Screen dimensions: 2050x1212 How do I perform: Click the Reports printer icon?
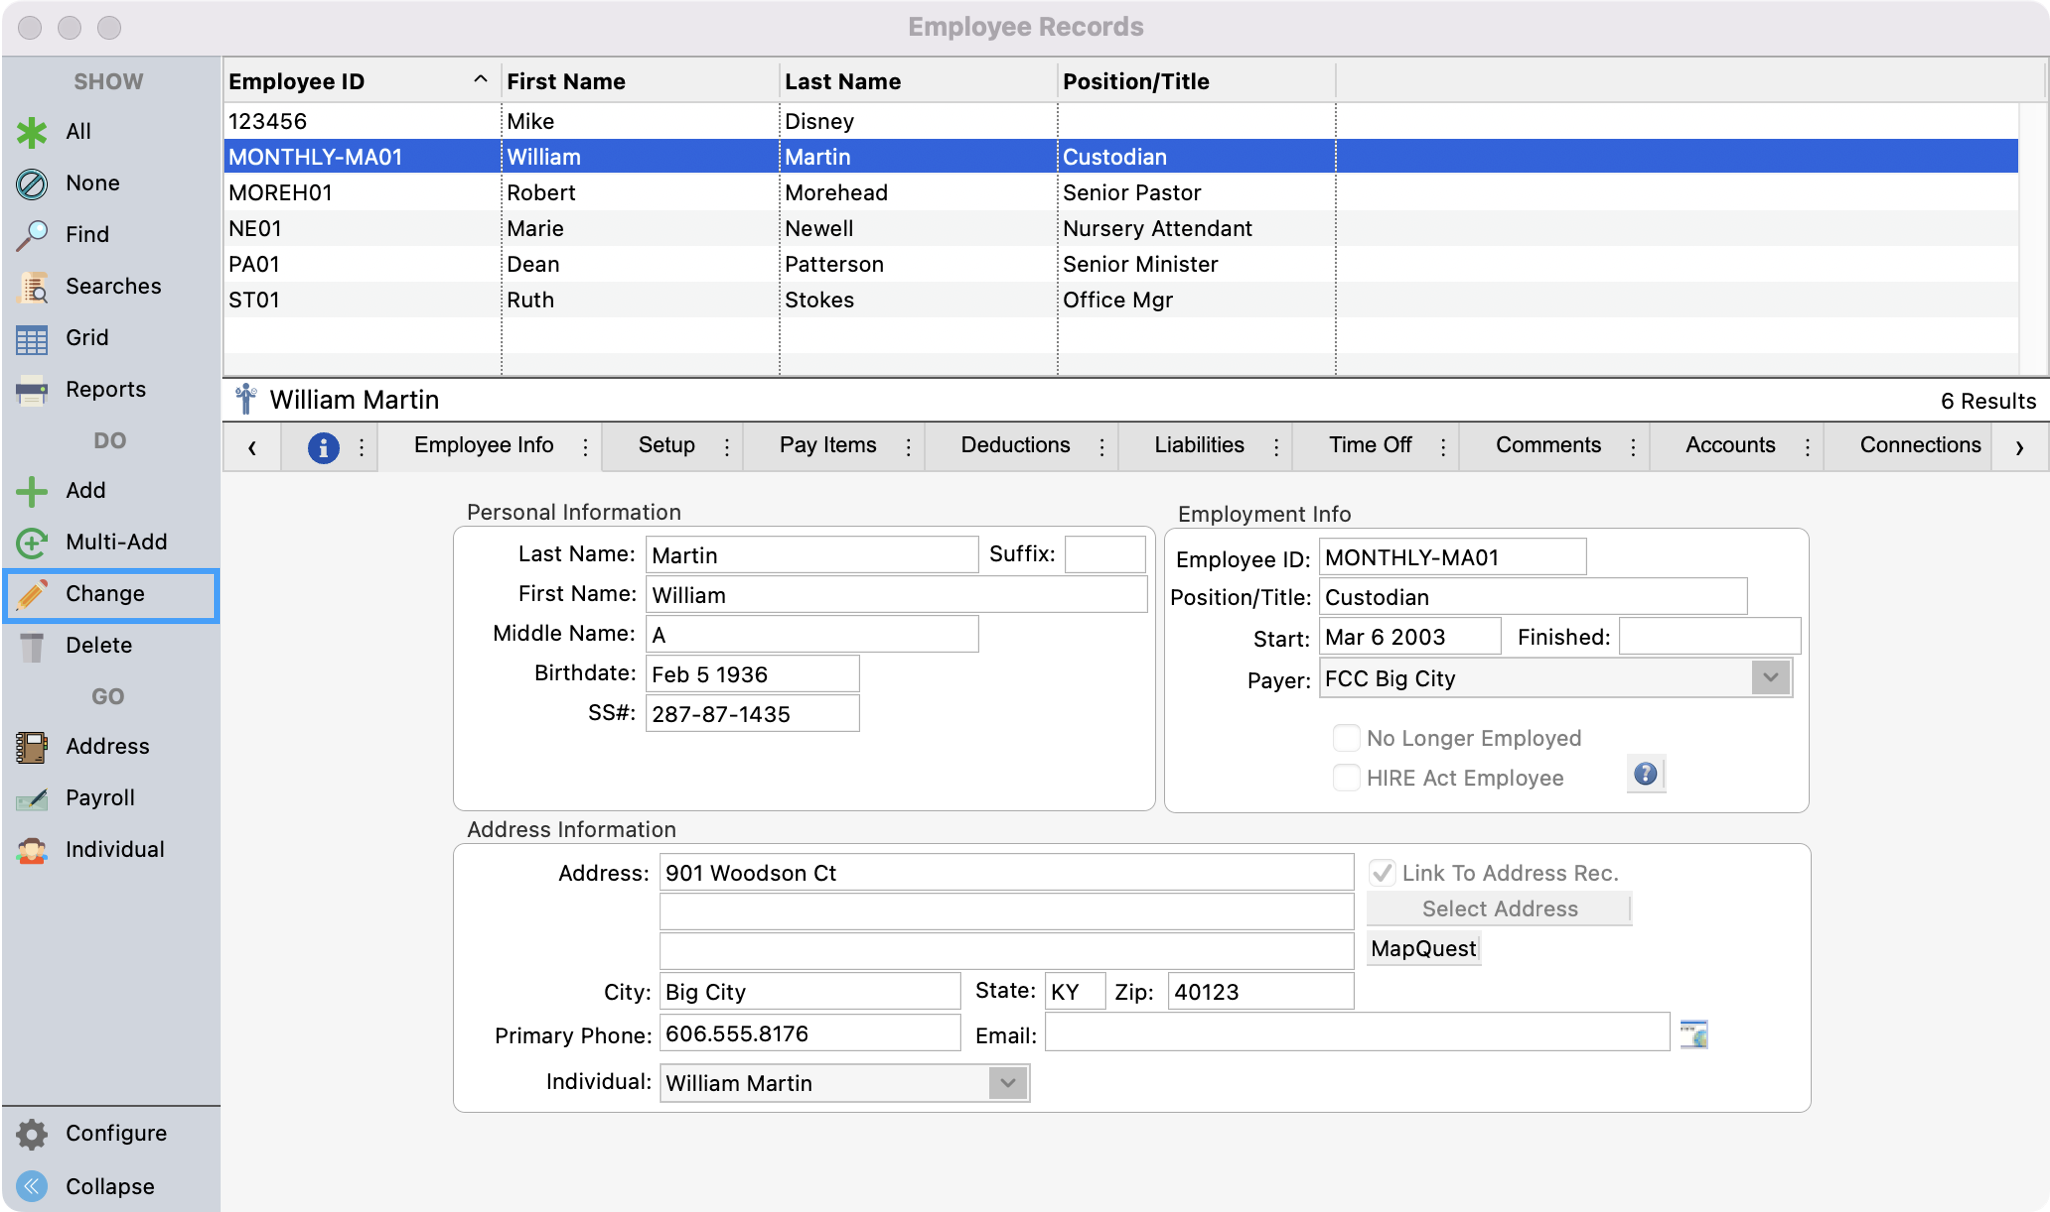point(32,390)
